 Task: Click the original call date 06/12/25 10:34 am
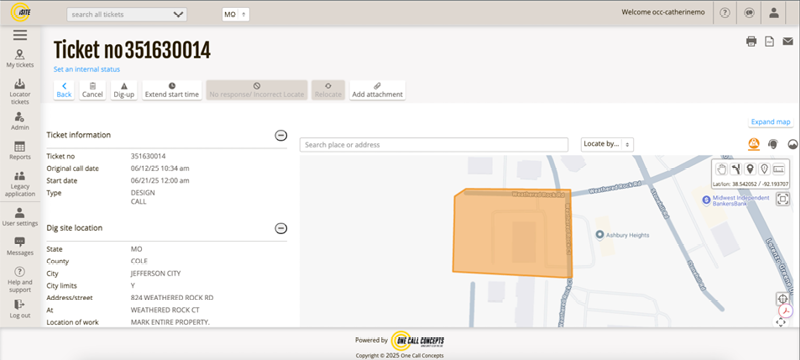coord(160,168)
